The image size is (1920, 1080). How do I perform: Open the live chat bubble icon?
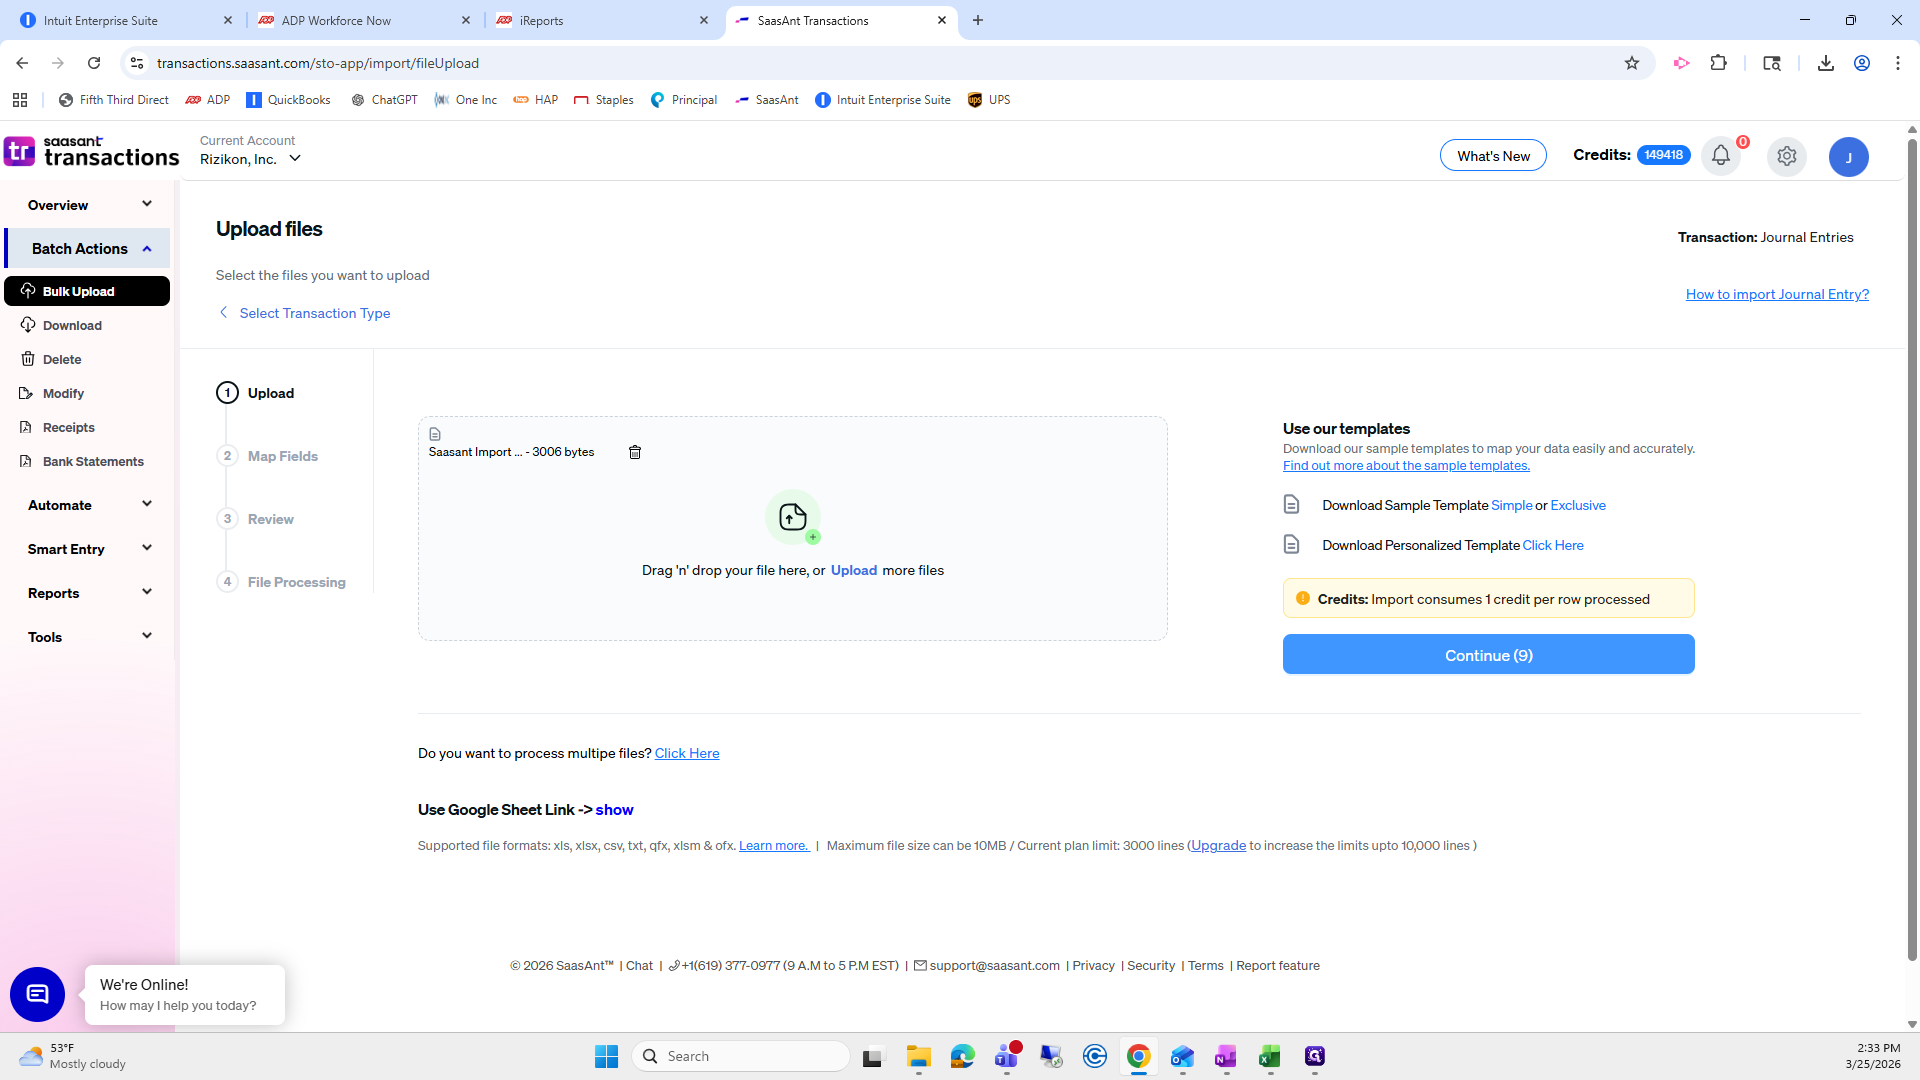pyautogui.click(x=37, y=994)
